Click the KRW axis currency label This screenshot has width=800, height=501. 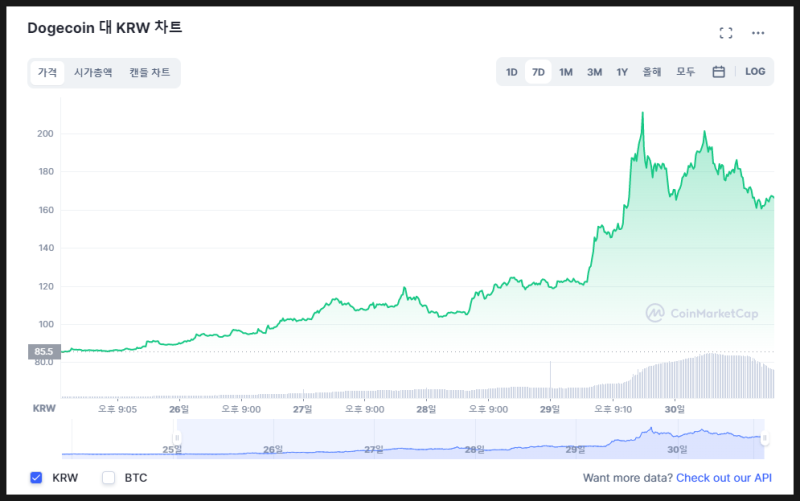(x=44, y=409)
